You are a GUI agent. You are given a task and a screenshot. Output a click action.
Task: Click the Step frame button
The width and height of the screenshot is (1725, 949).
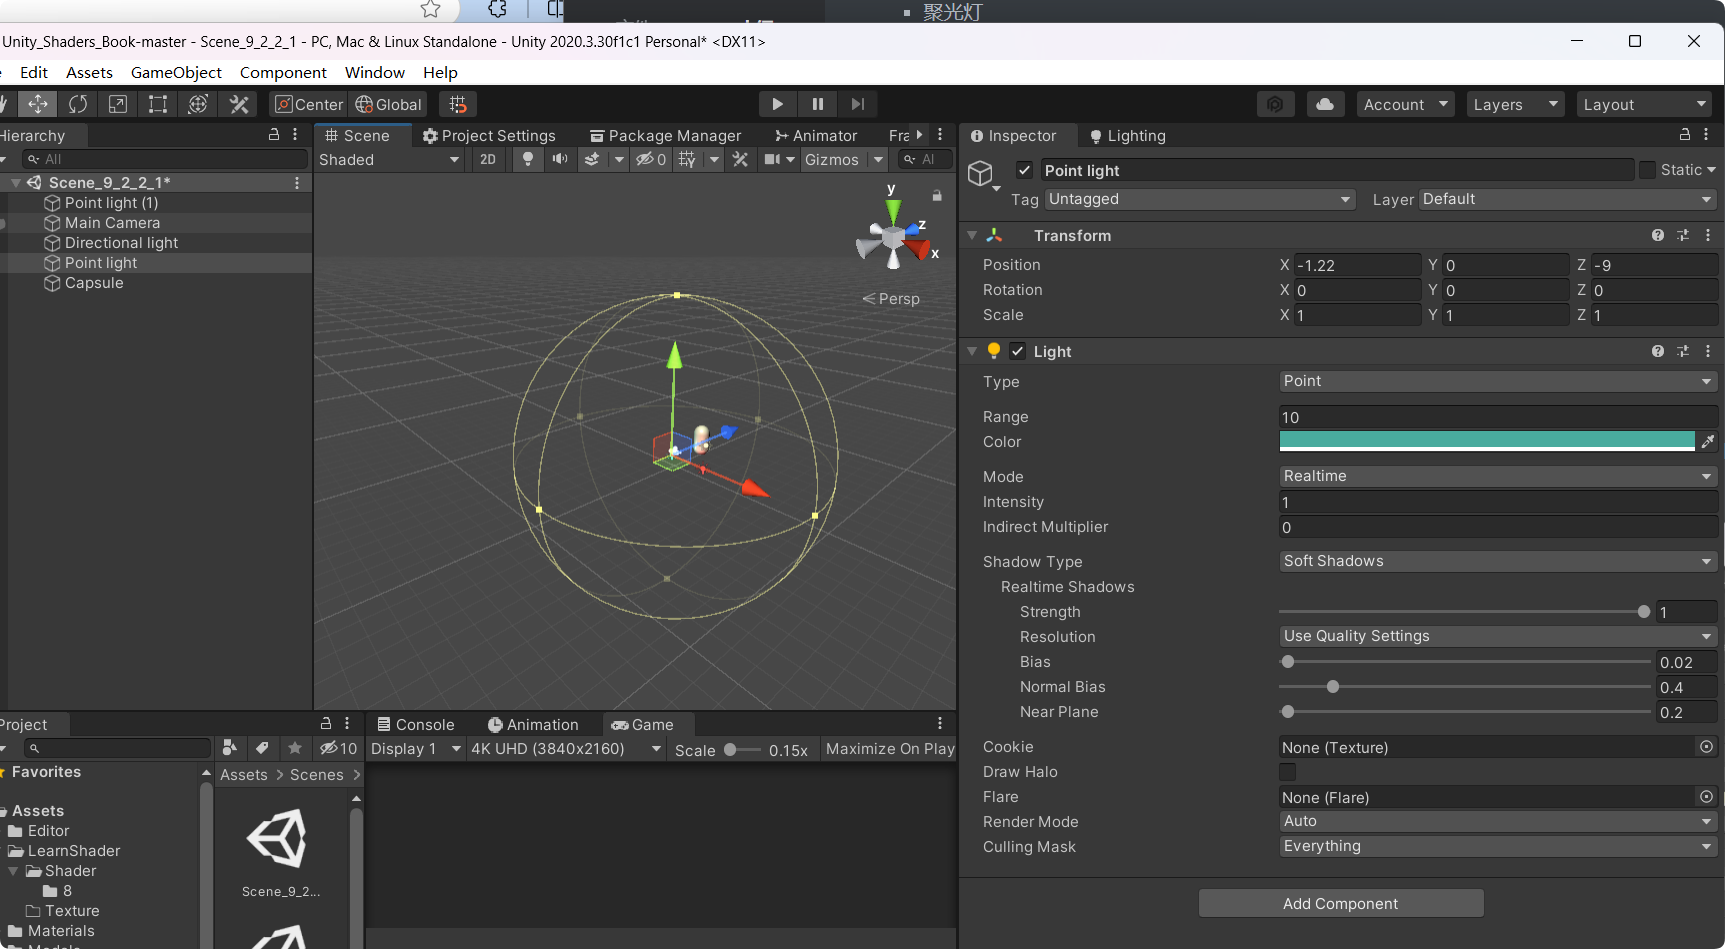857,104
